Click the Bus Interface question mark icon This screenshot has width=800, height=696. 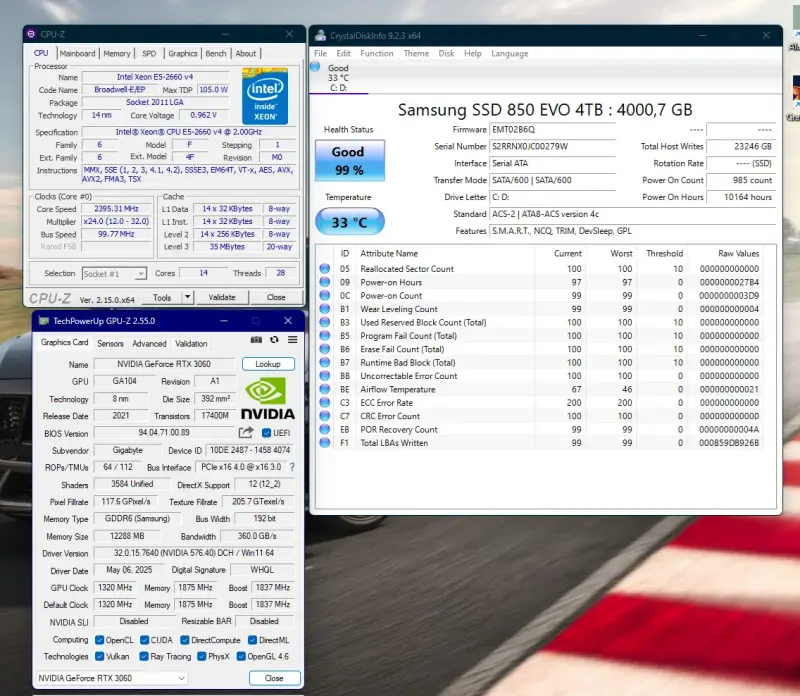tap(292, 467)
